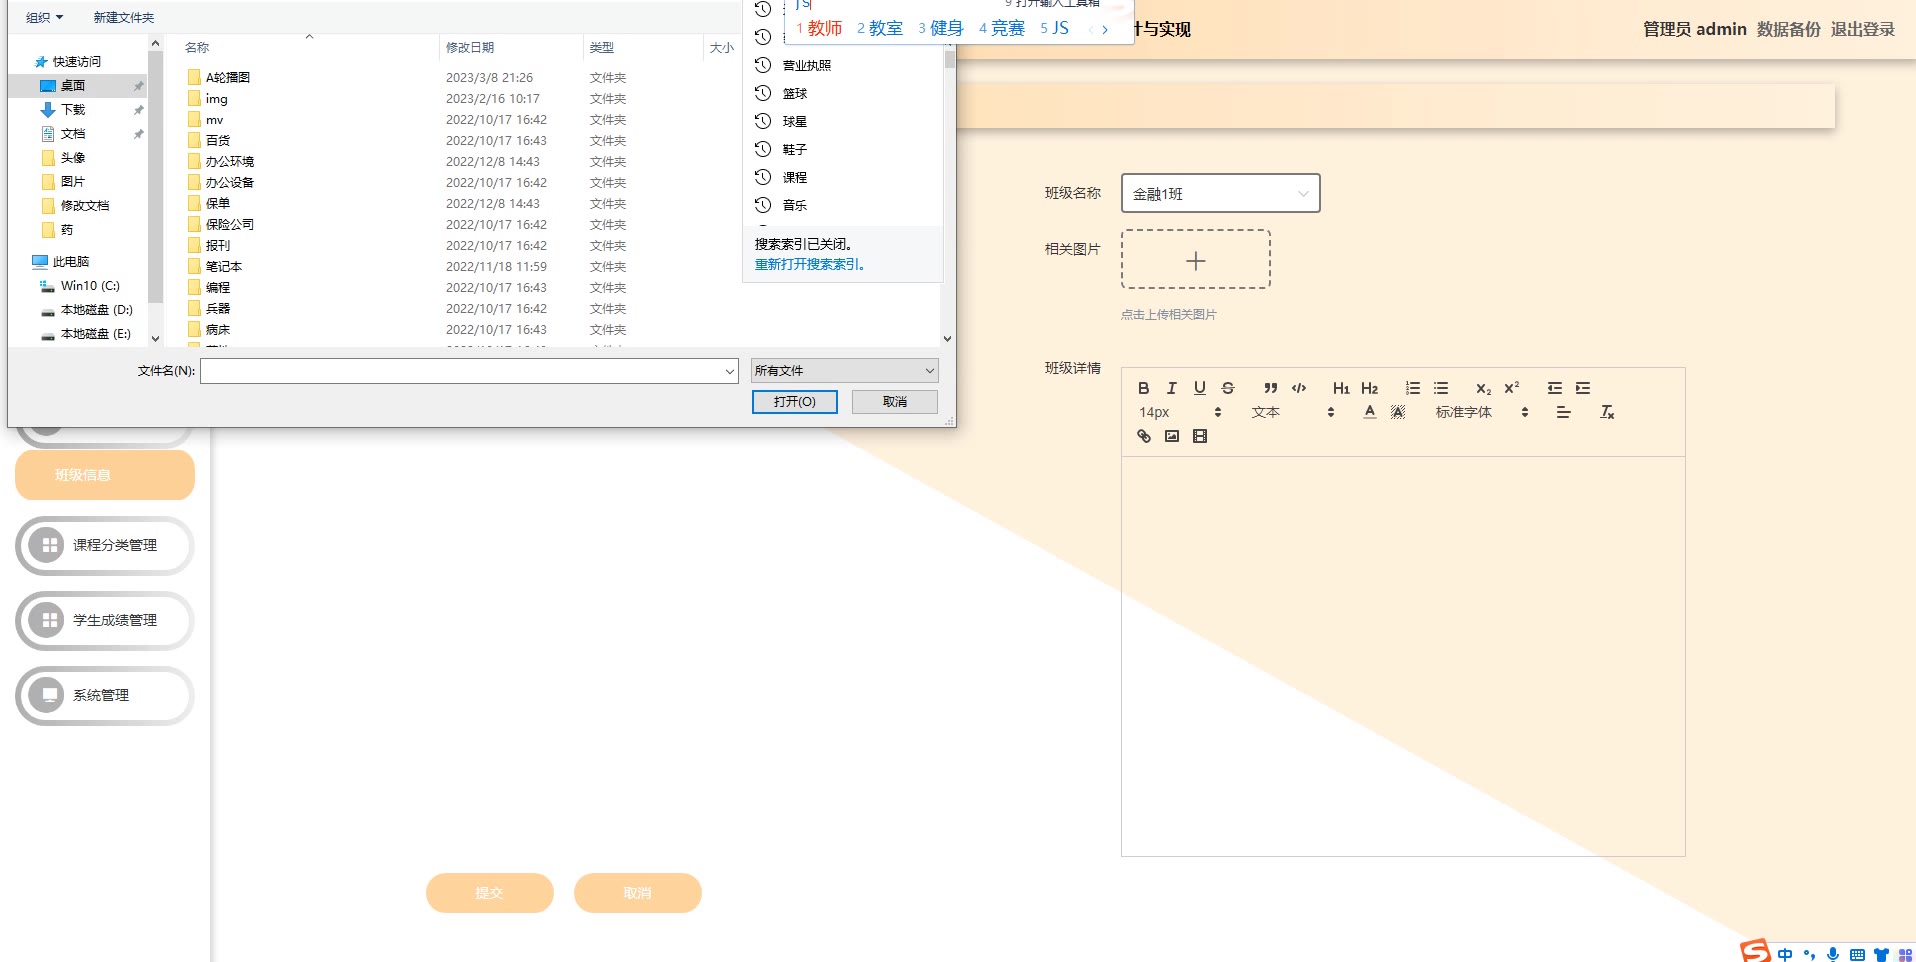Insert a numbered list in the editor
Screen dimensions: 1916x962
1412,388
